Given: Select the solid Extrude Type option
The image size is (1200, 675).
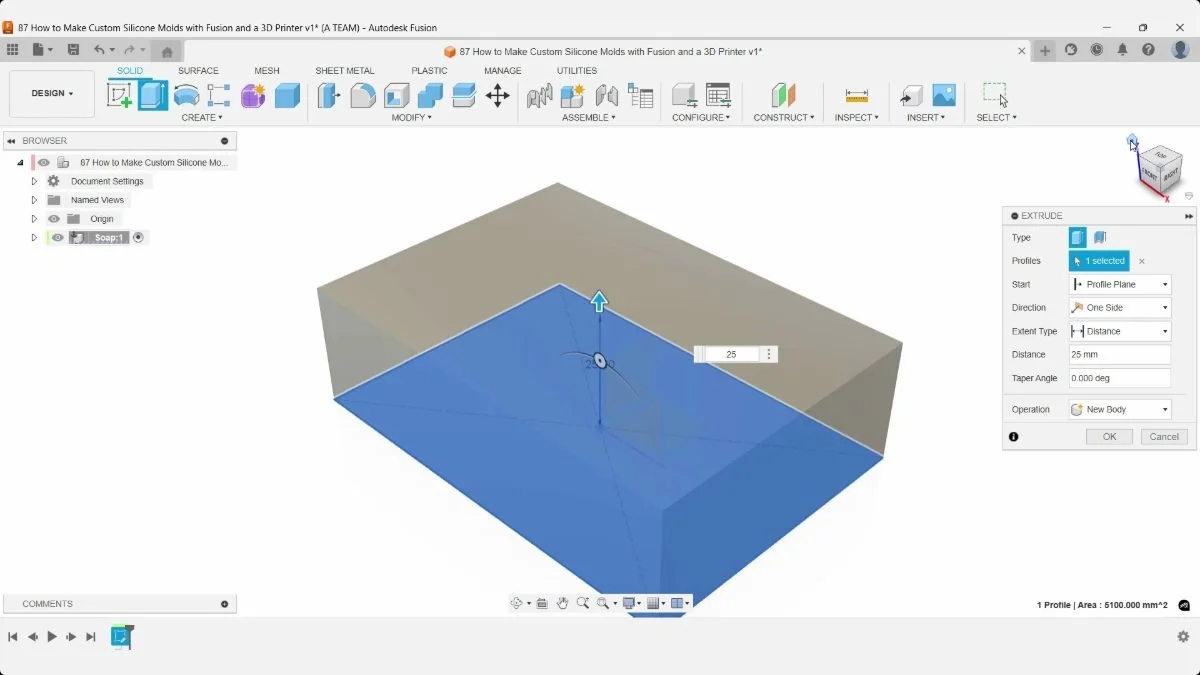Looking at the screenshot, I should (x=1077, y=238).
